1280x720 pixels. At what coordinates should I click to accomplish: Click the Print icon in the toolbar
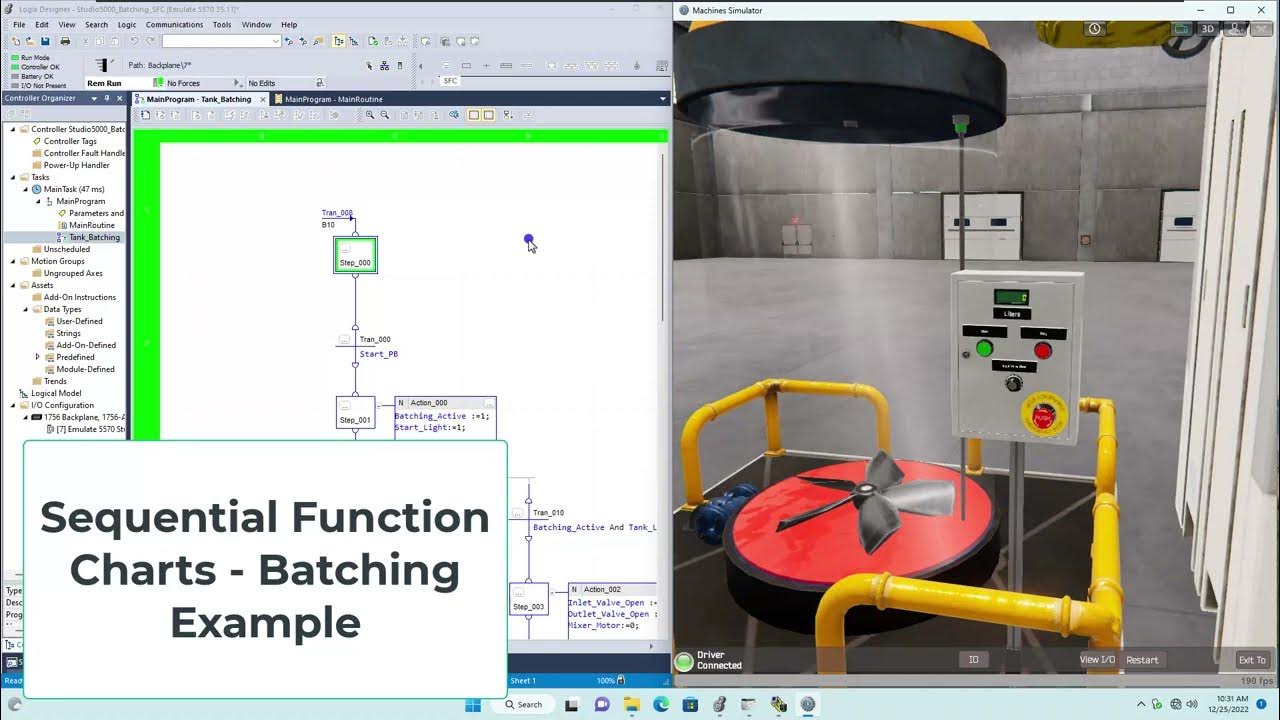tap(65, 41)
